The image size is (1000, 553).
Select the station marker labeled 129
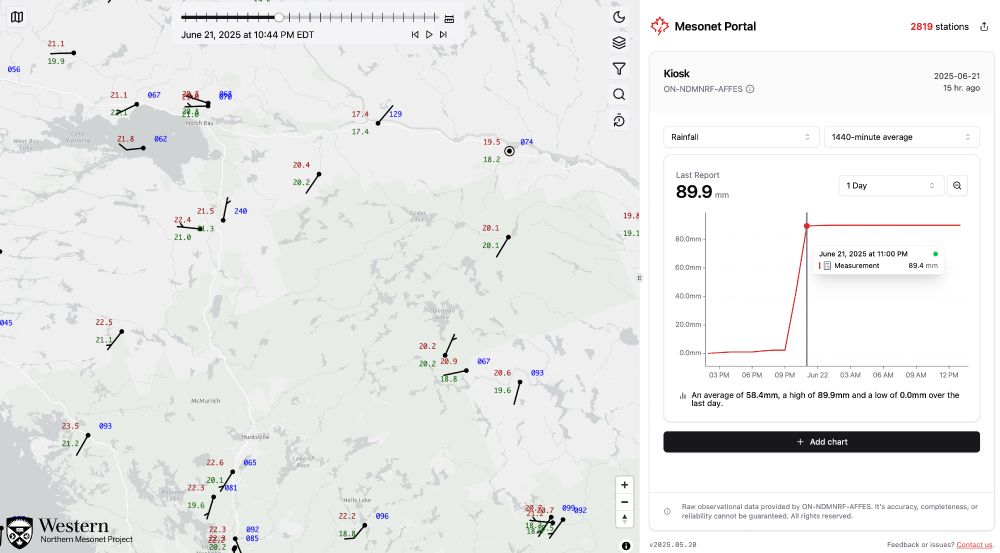[378, 123]
